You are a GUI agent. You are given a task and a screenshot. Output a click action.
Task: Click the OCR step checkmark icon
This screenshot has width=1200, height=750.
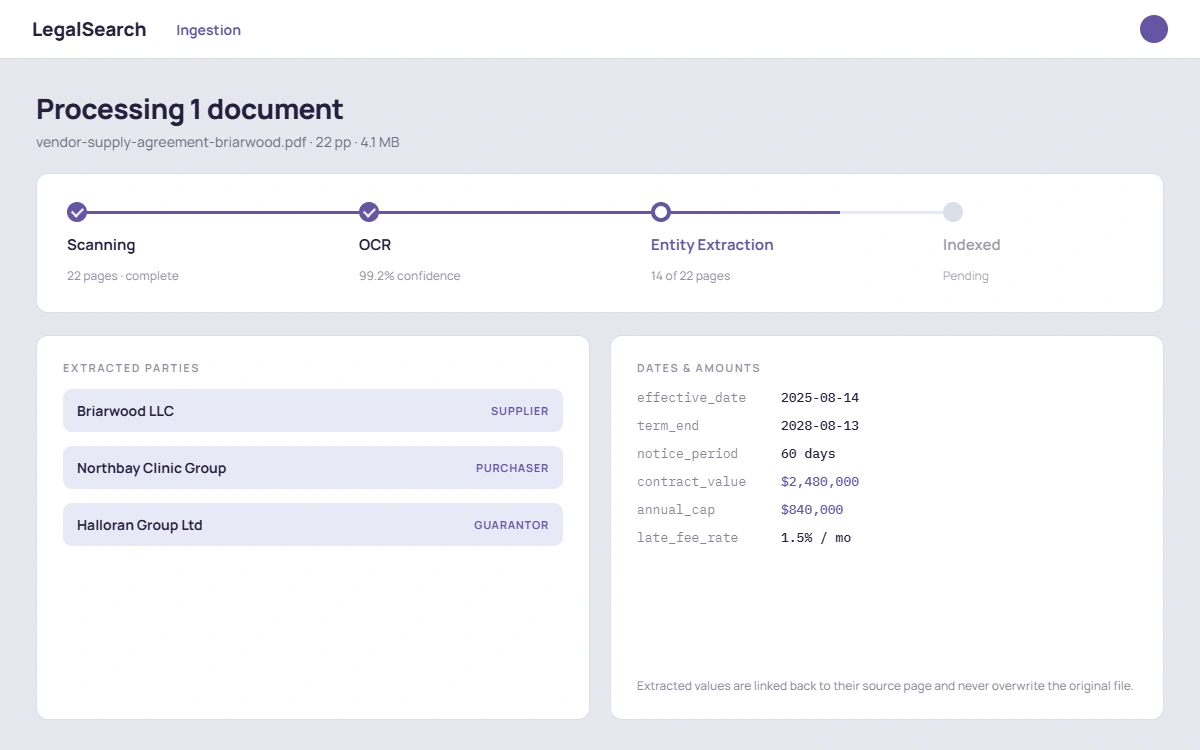click(x=369, y=212)
